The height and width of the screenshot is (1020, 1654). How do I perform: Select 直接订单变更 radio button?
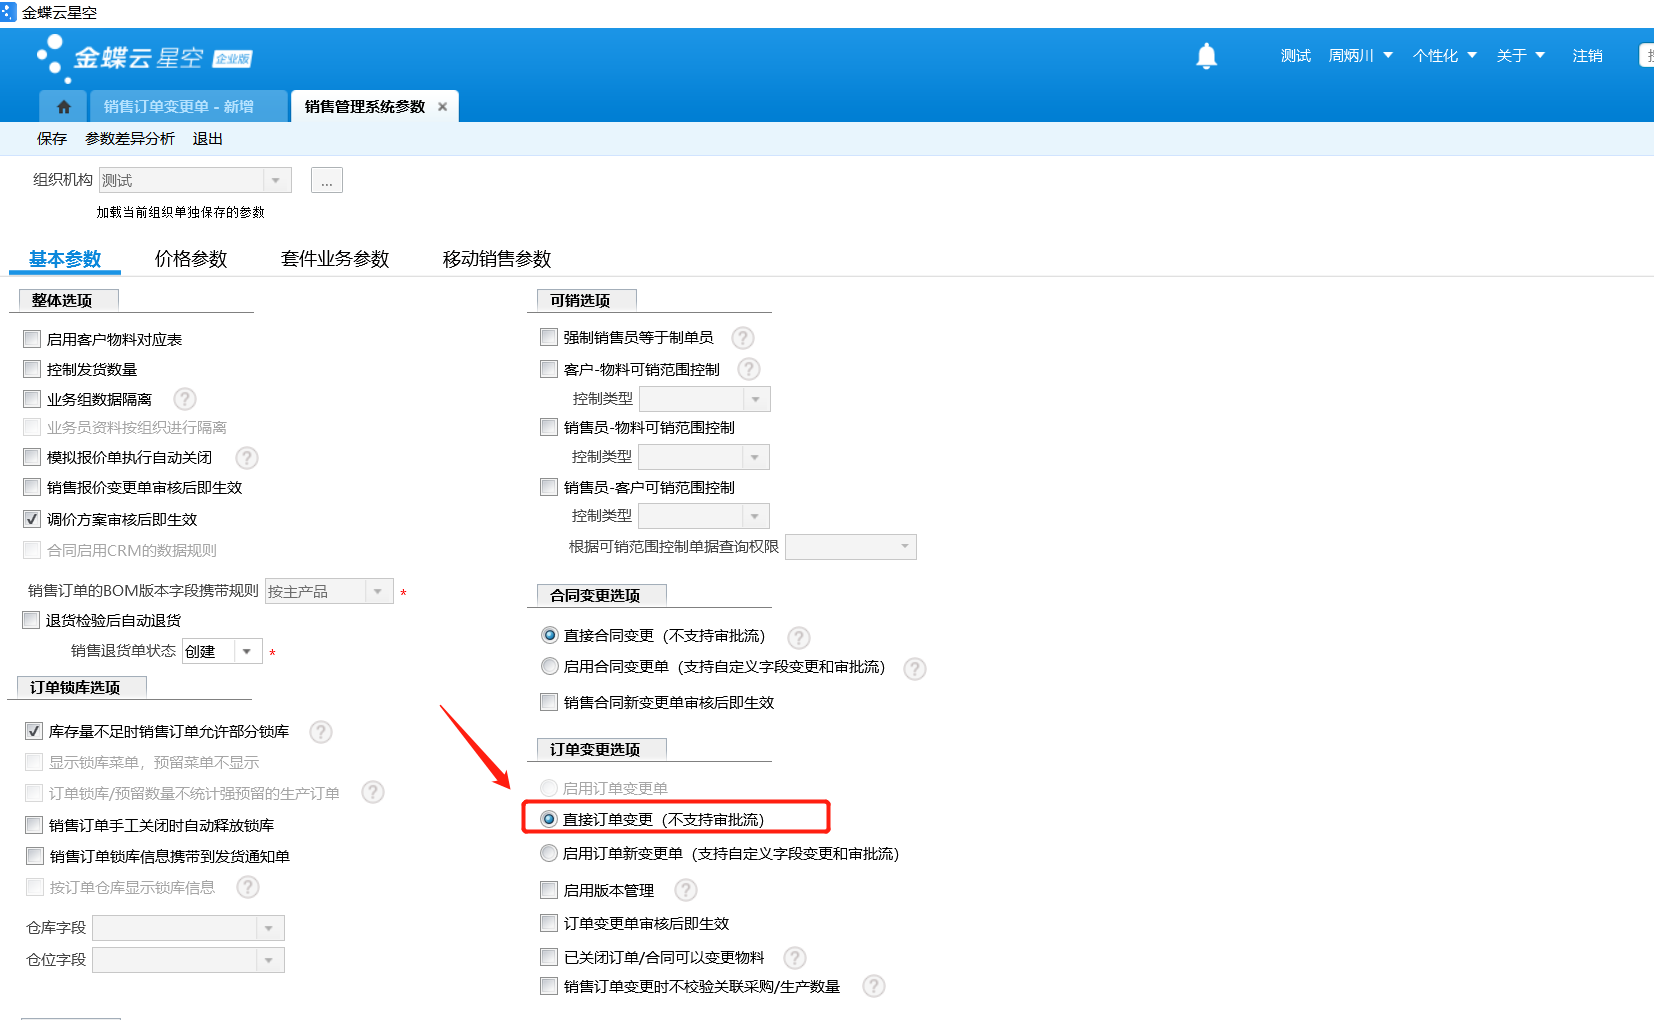549,819
